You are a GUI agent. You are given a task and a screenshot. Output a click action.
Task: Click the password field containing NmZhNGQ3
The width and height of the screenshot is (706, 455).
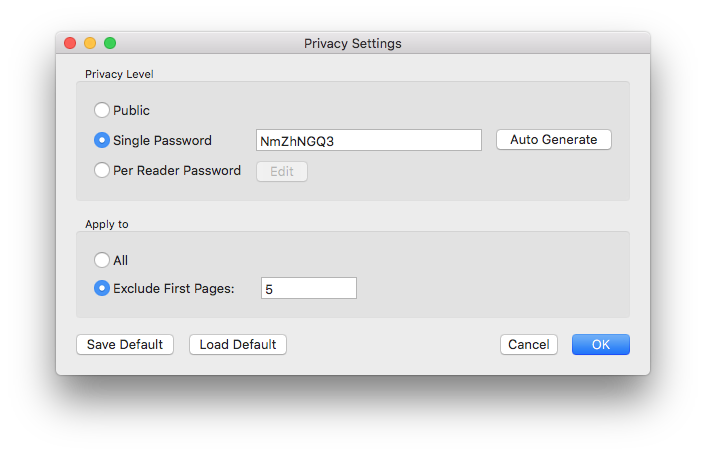point(369,140)
